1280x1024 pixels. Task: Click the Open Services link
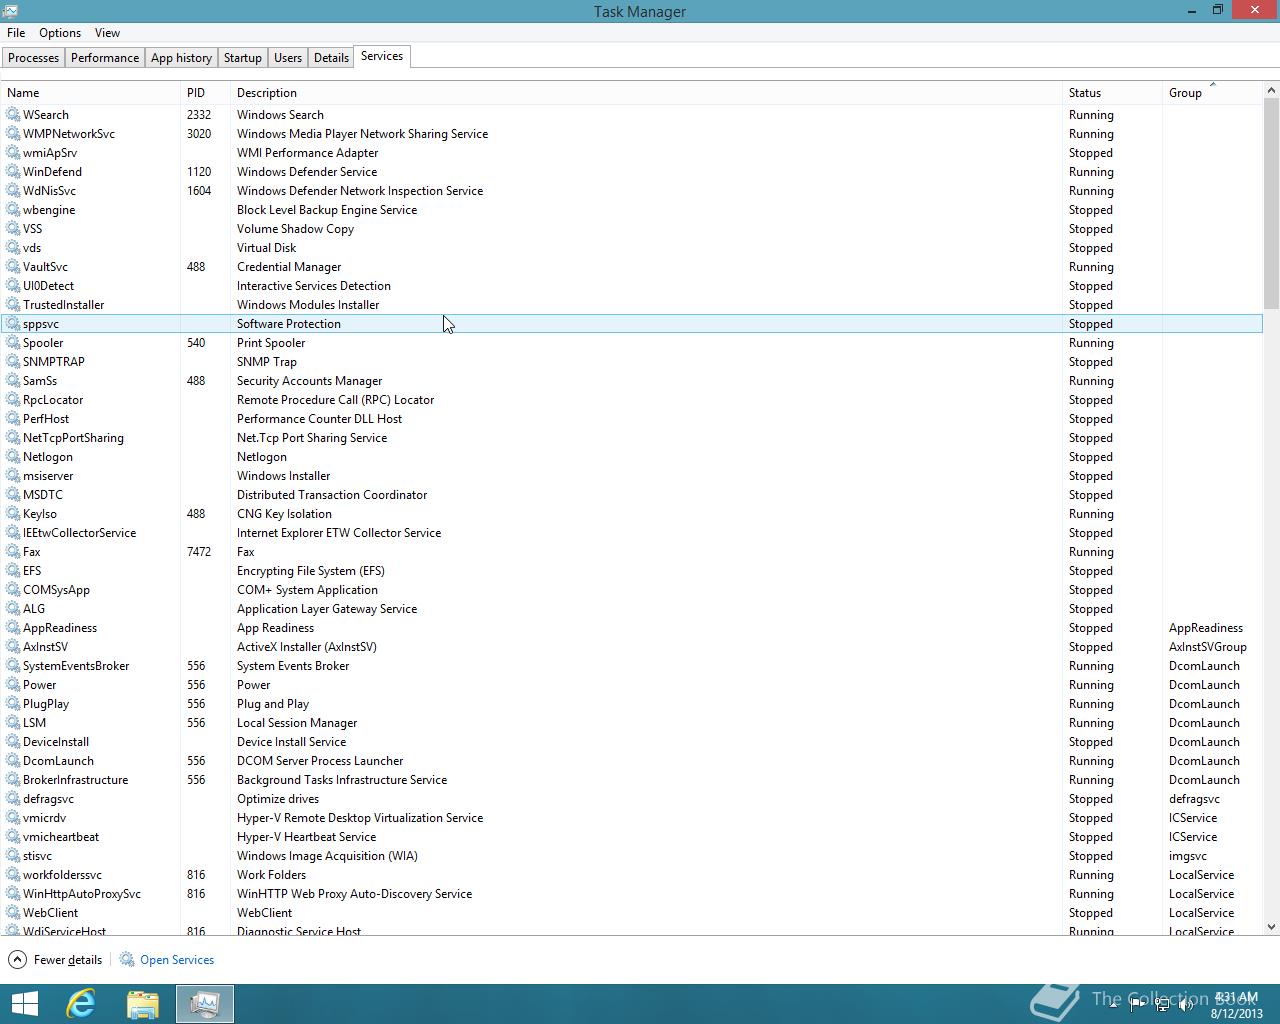pyautogui.click(x=177, y=960)
